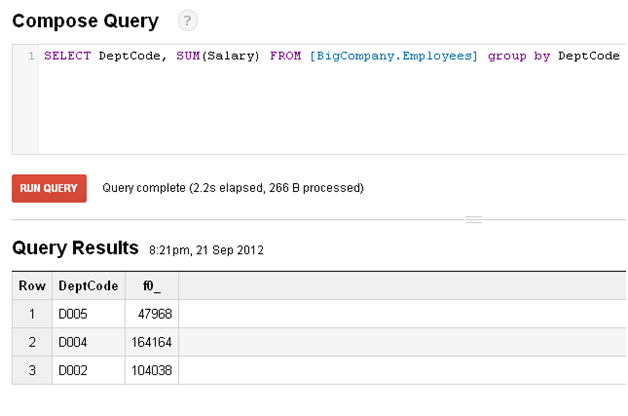Click the f0_ column header
The height and width of the screenshot is (416, 628).
(152, 286)
